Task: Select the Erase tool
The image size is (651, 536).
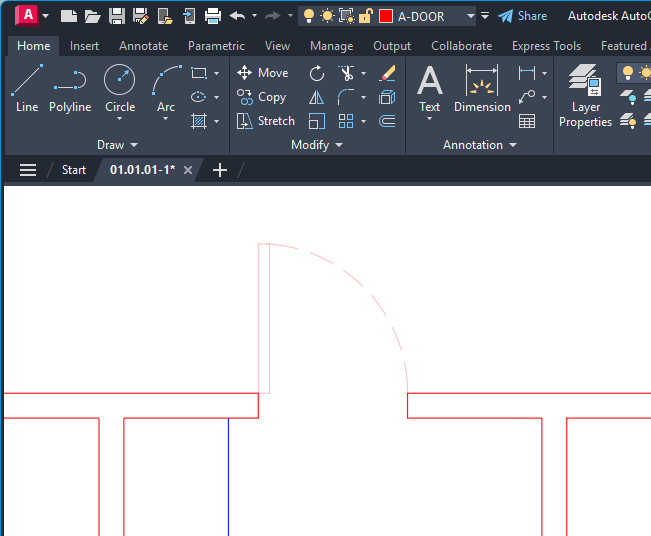Action: 388,73
